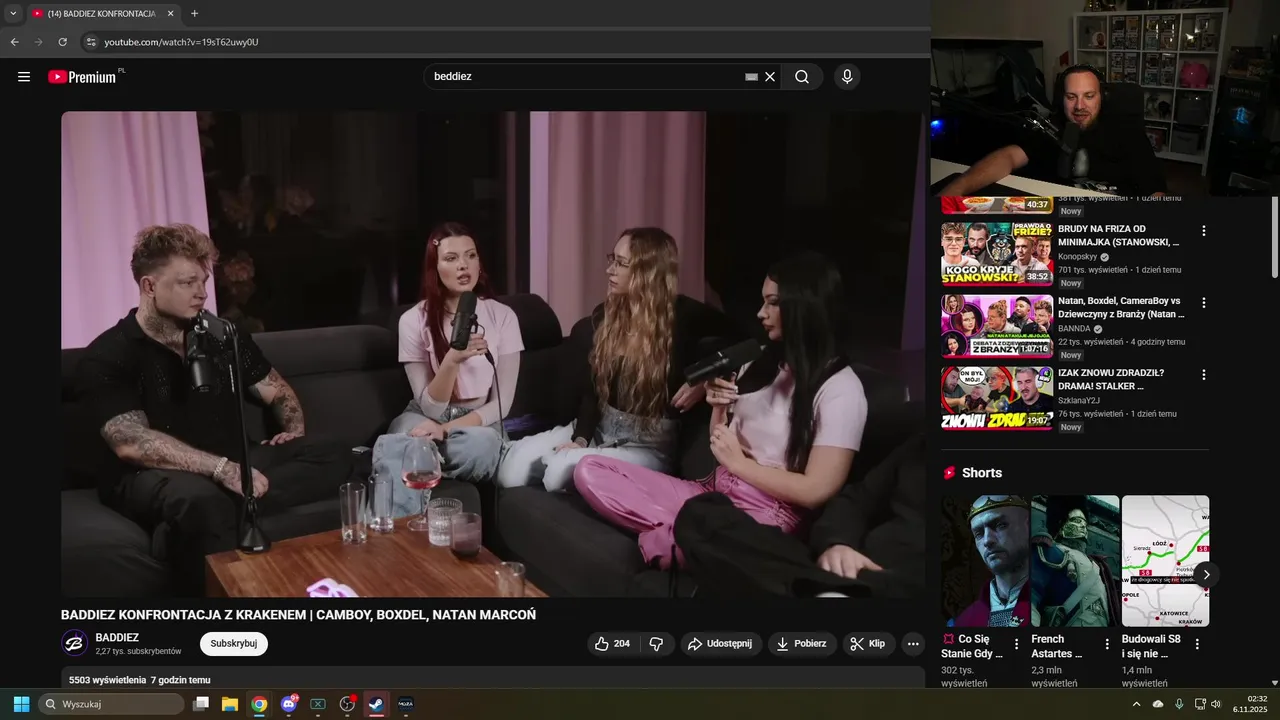Open the SzklanaY2J channel link
Screen dimensions: 1280x720
[1079, 400]
